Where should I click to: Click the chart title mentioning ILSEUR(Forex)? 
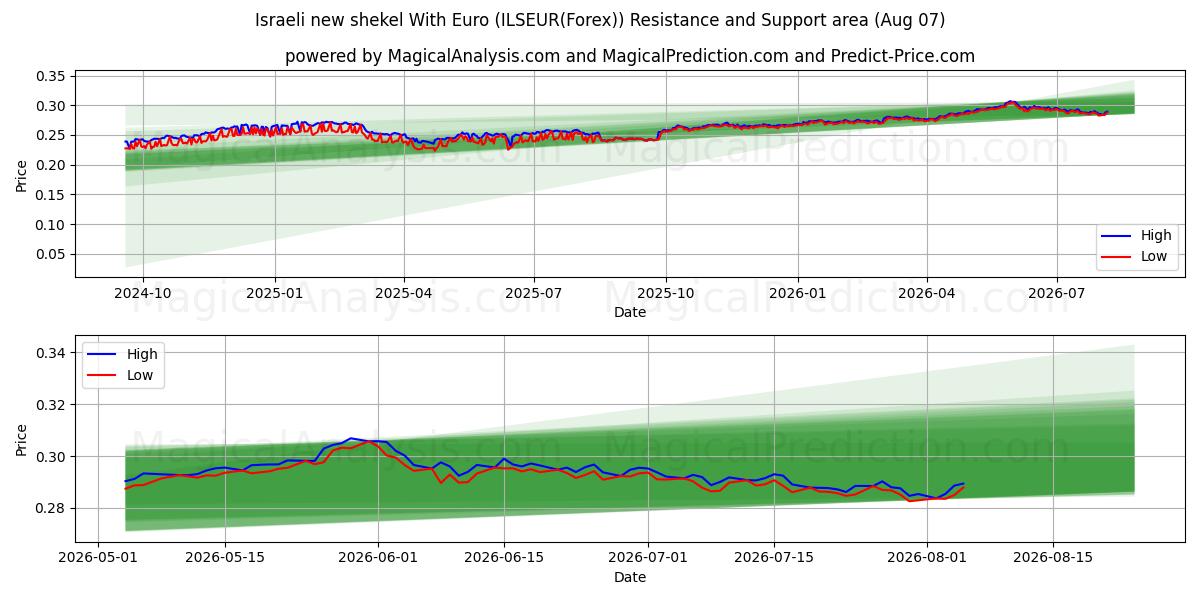click(600, 20)
